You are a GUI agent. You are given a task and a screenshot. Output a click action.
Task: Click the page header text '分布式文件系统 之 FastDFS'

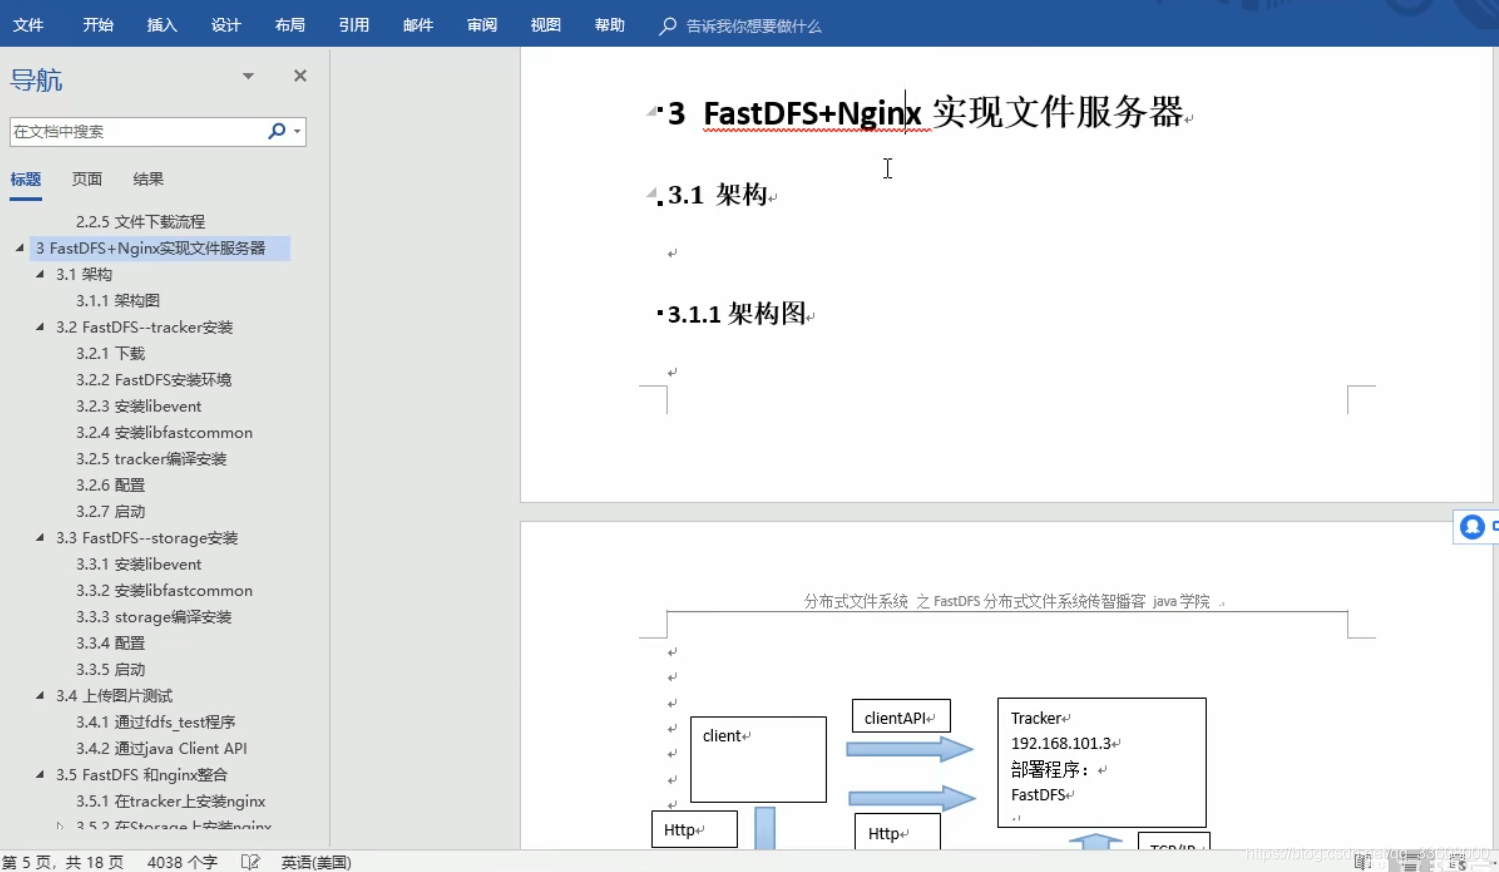click(893, 601)
